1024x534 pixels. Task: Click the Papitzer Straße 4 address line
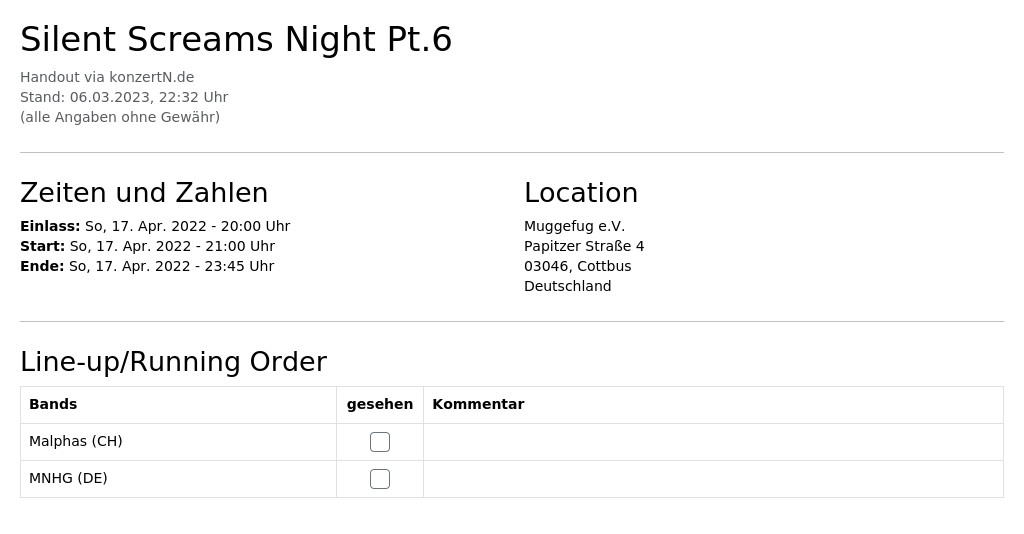tap(584, 246)
